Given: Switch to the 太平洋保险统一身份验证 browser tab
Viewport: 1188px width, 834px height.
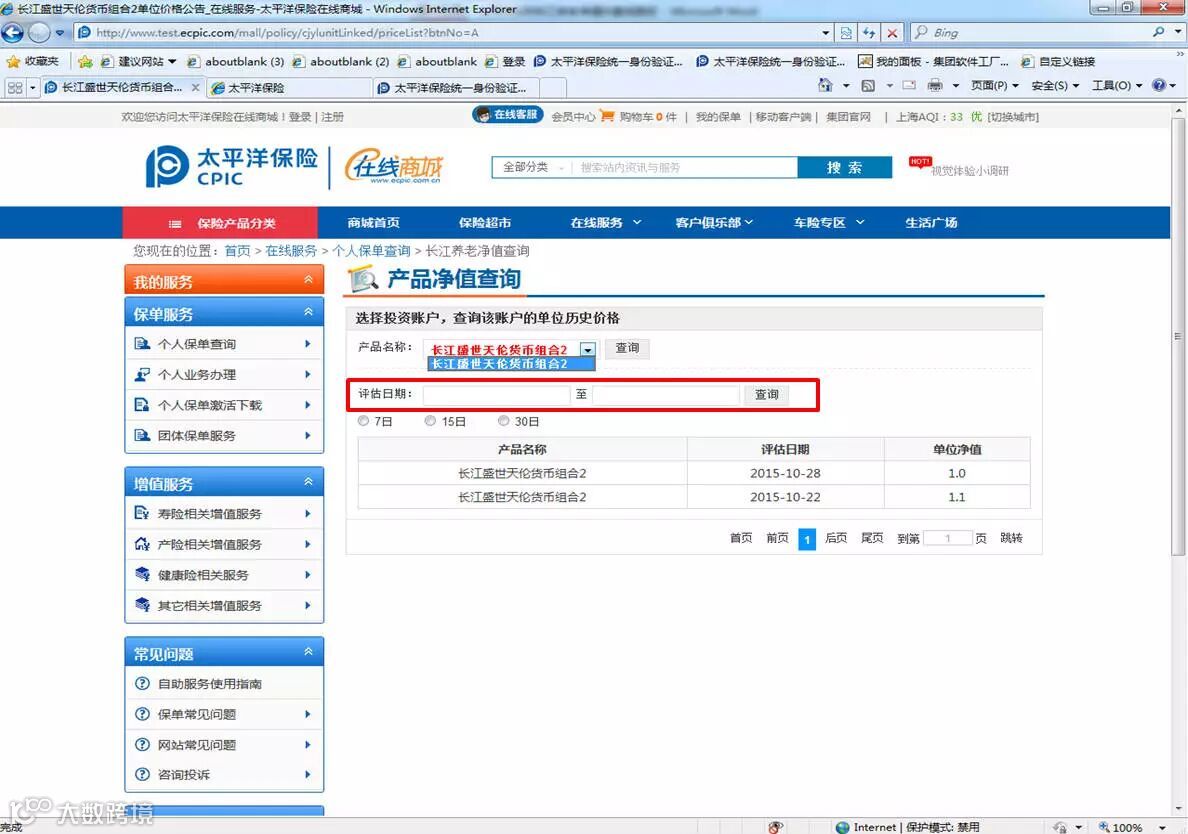Looking at the screenshot, I should [x=455, y=88].
